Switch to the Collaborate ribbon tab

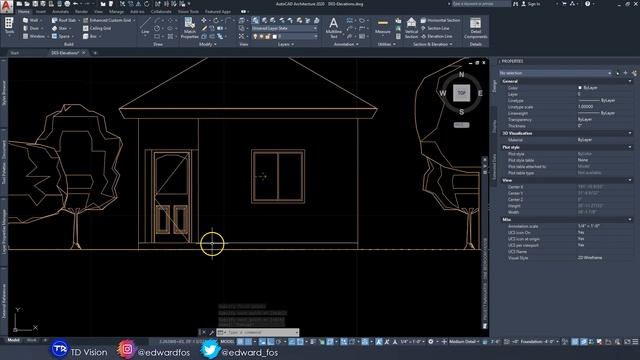point(161,12)
